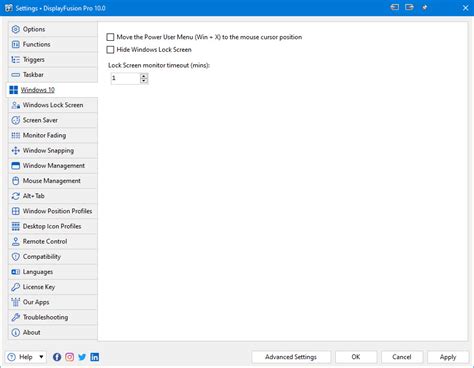Image resolution: width=474 pixels, height=368 pixels.
Task: Click the OK button
Action: click(x=356, y=357)
